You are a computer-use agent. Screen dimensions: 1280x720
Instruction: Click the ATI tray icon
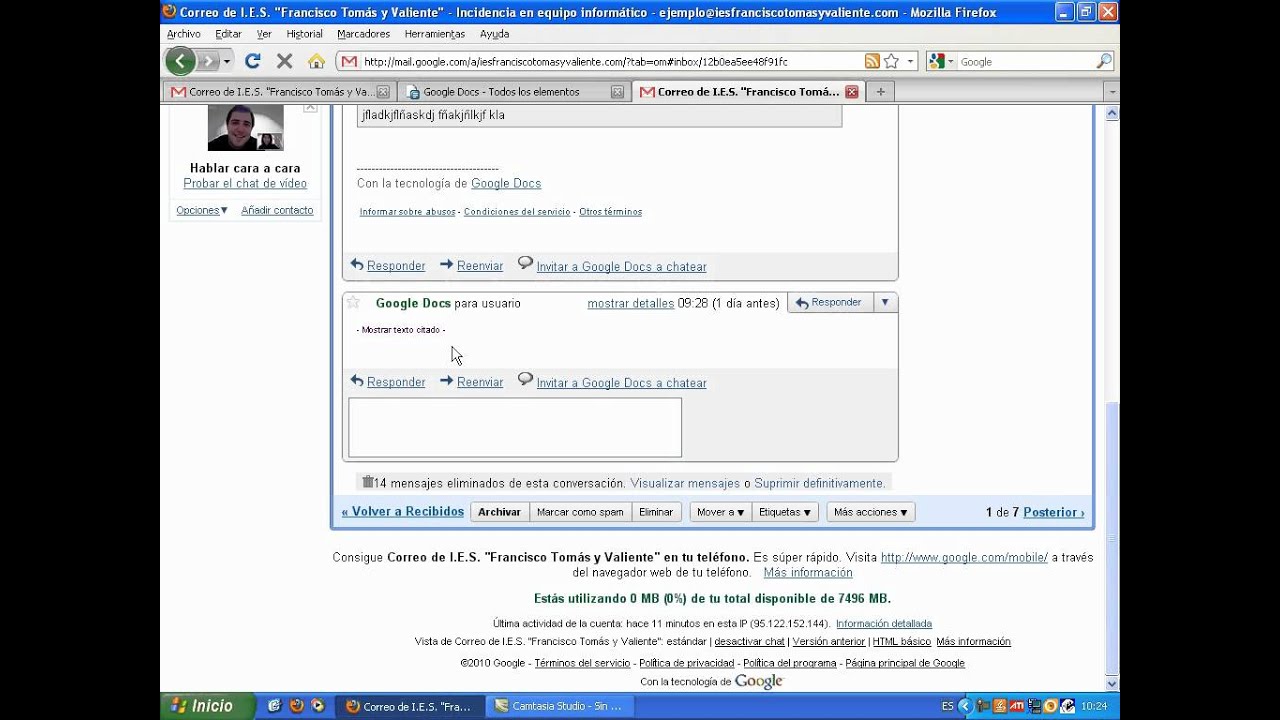point(1015,706)
